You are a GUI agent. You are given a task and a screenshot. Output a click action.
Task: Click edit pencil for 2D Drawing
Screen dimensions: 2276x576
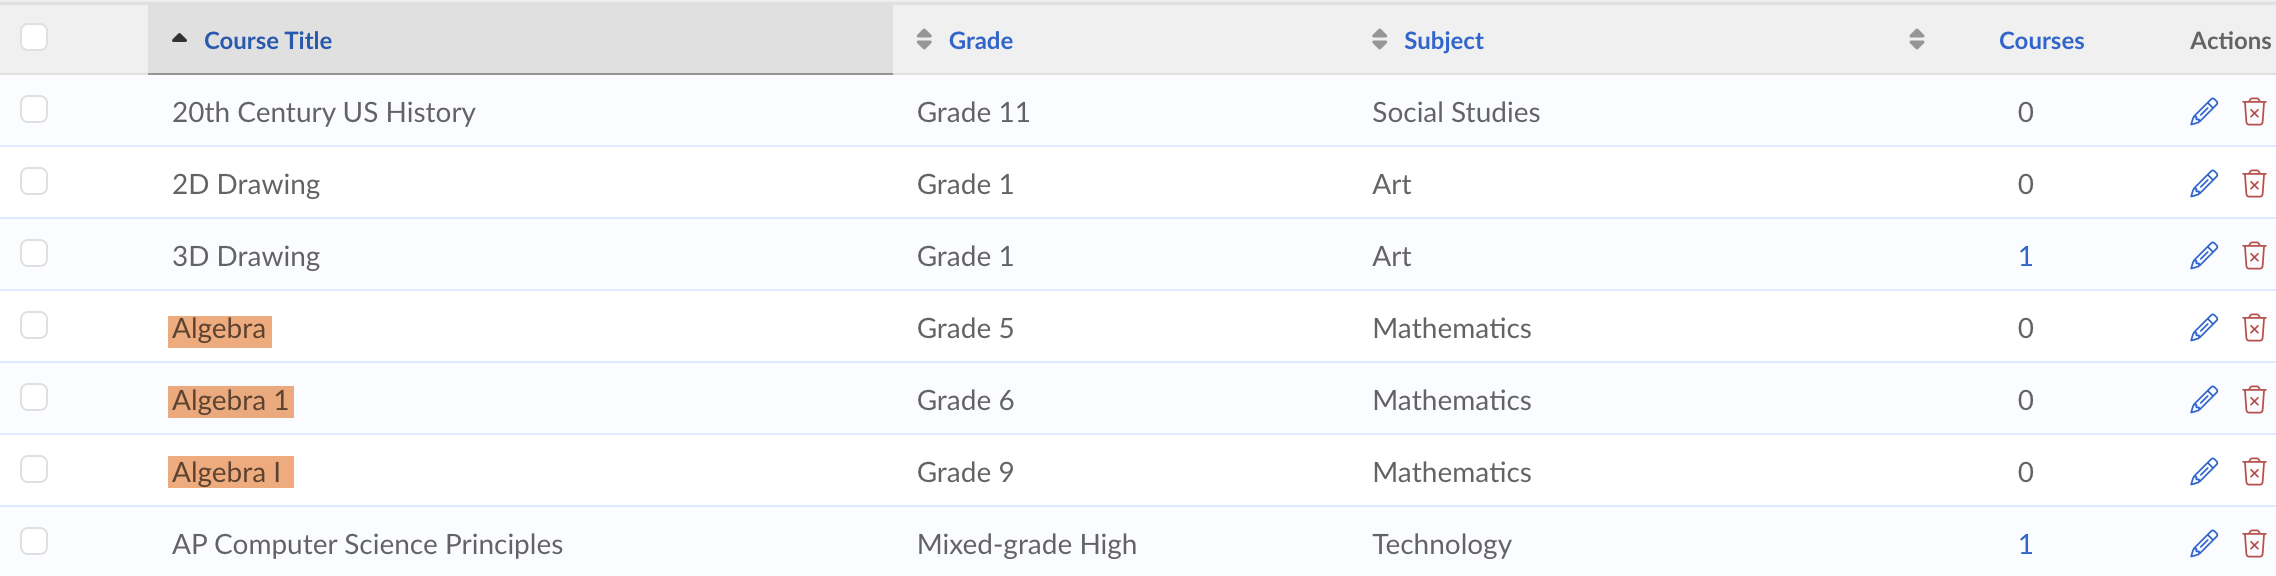pos(2204,184)
